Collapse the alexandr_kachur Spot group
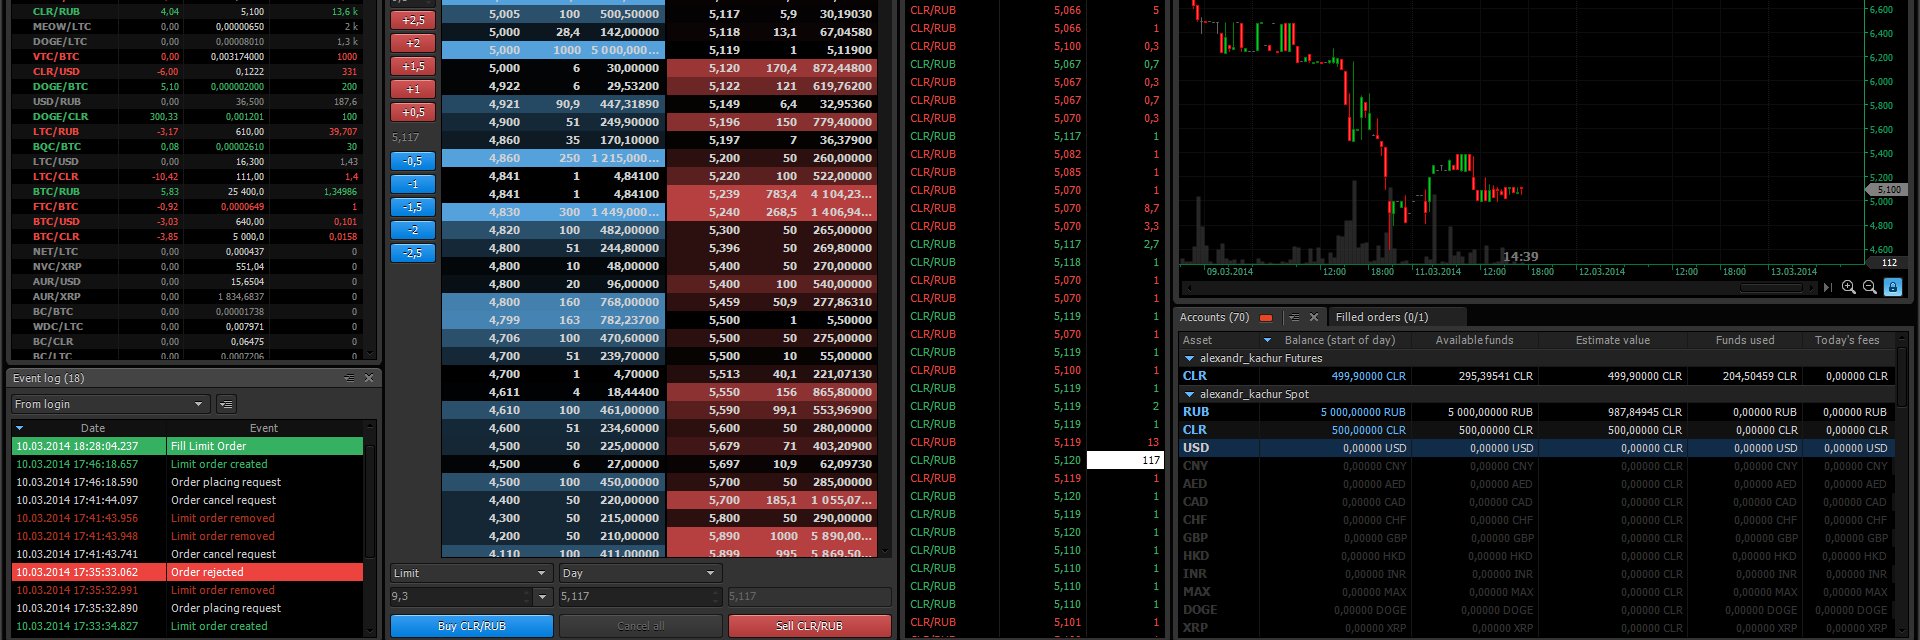The image size is (1920, 640). coord(1189,394)
